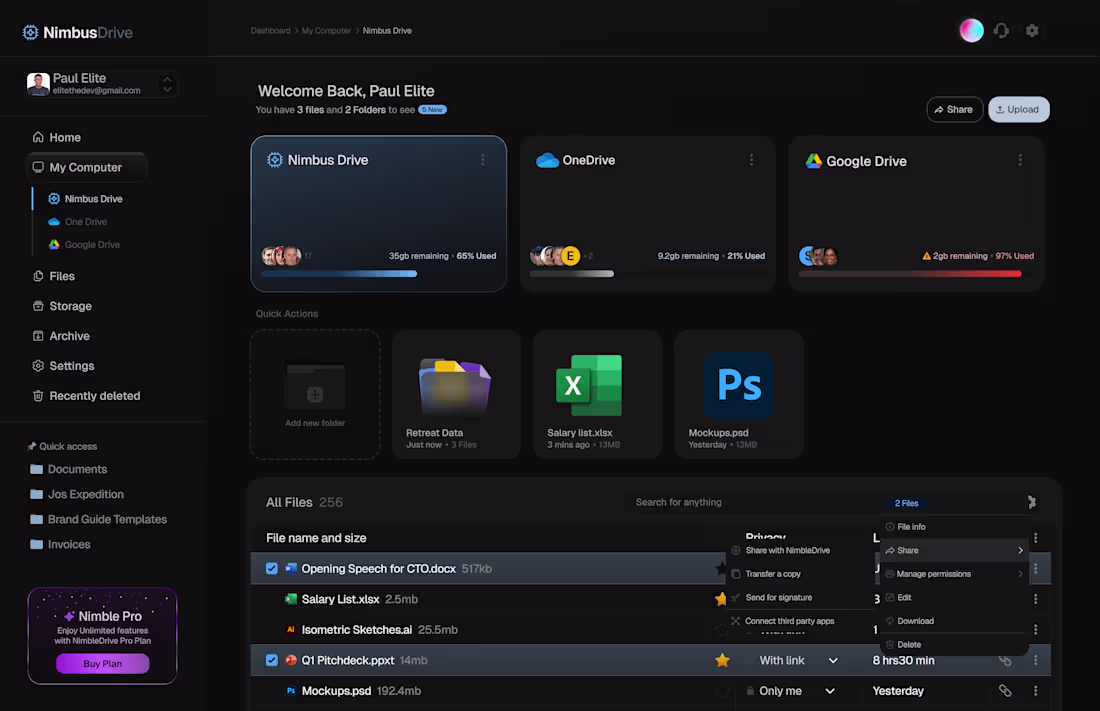Open Files in the sidebar
1100x711 pixels.
pos(53,276)
